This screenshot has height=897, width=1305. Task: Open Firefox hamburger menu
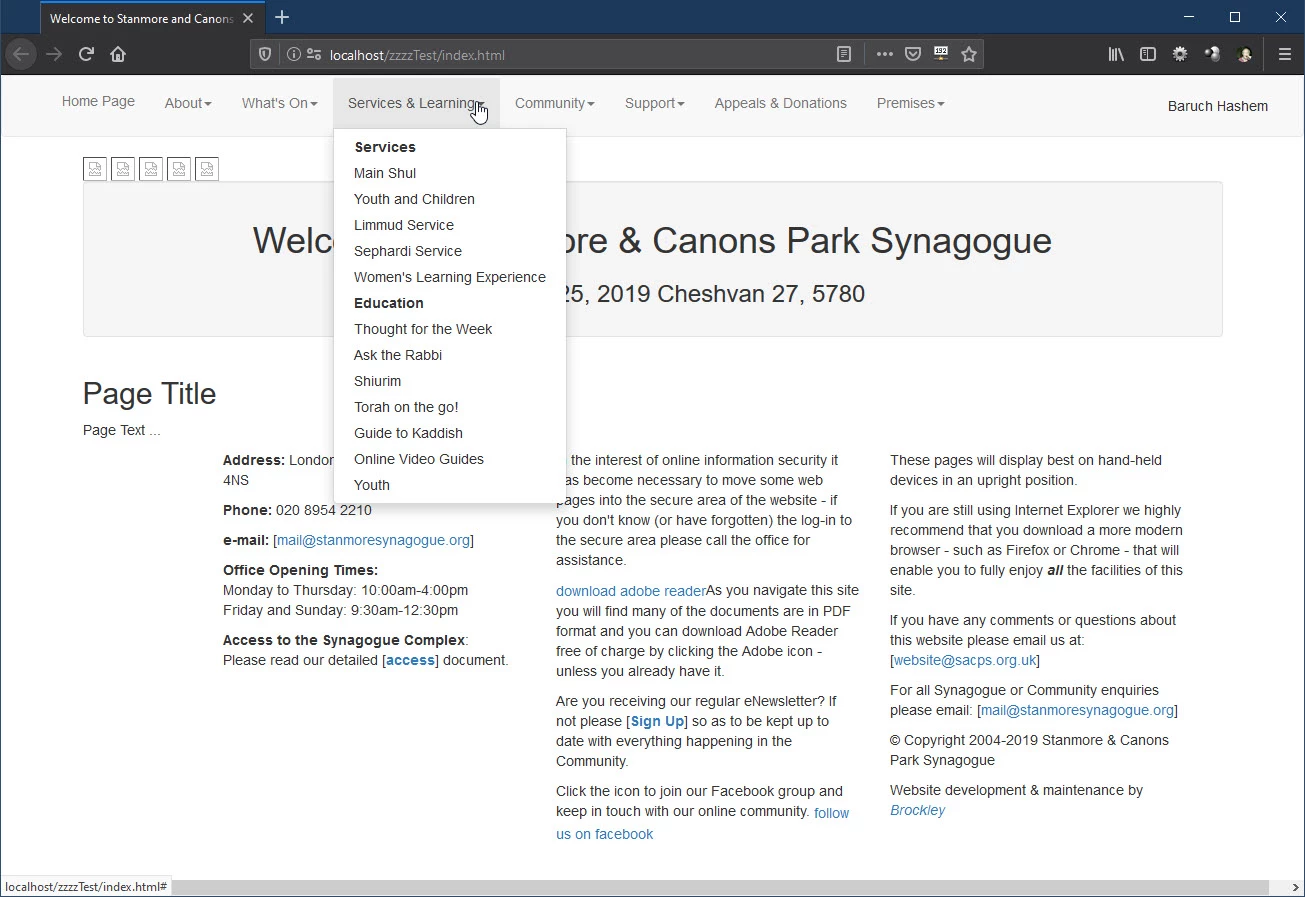(1285, 55)
